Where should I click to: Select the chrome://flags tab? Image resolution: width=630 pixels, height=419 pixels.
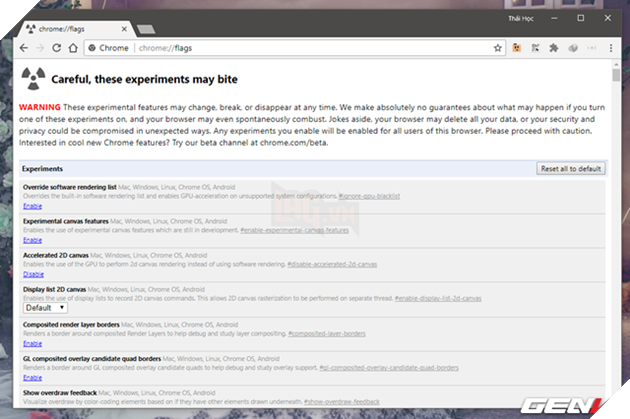(x=74, y=29)
